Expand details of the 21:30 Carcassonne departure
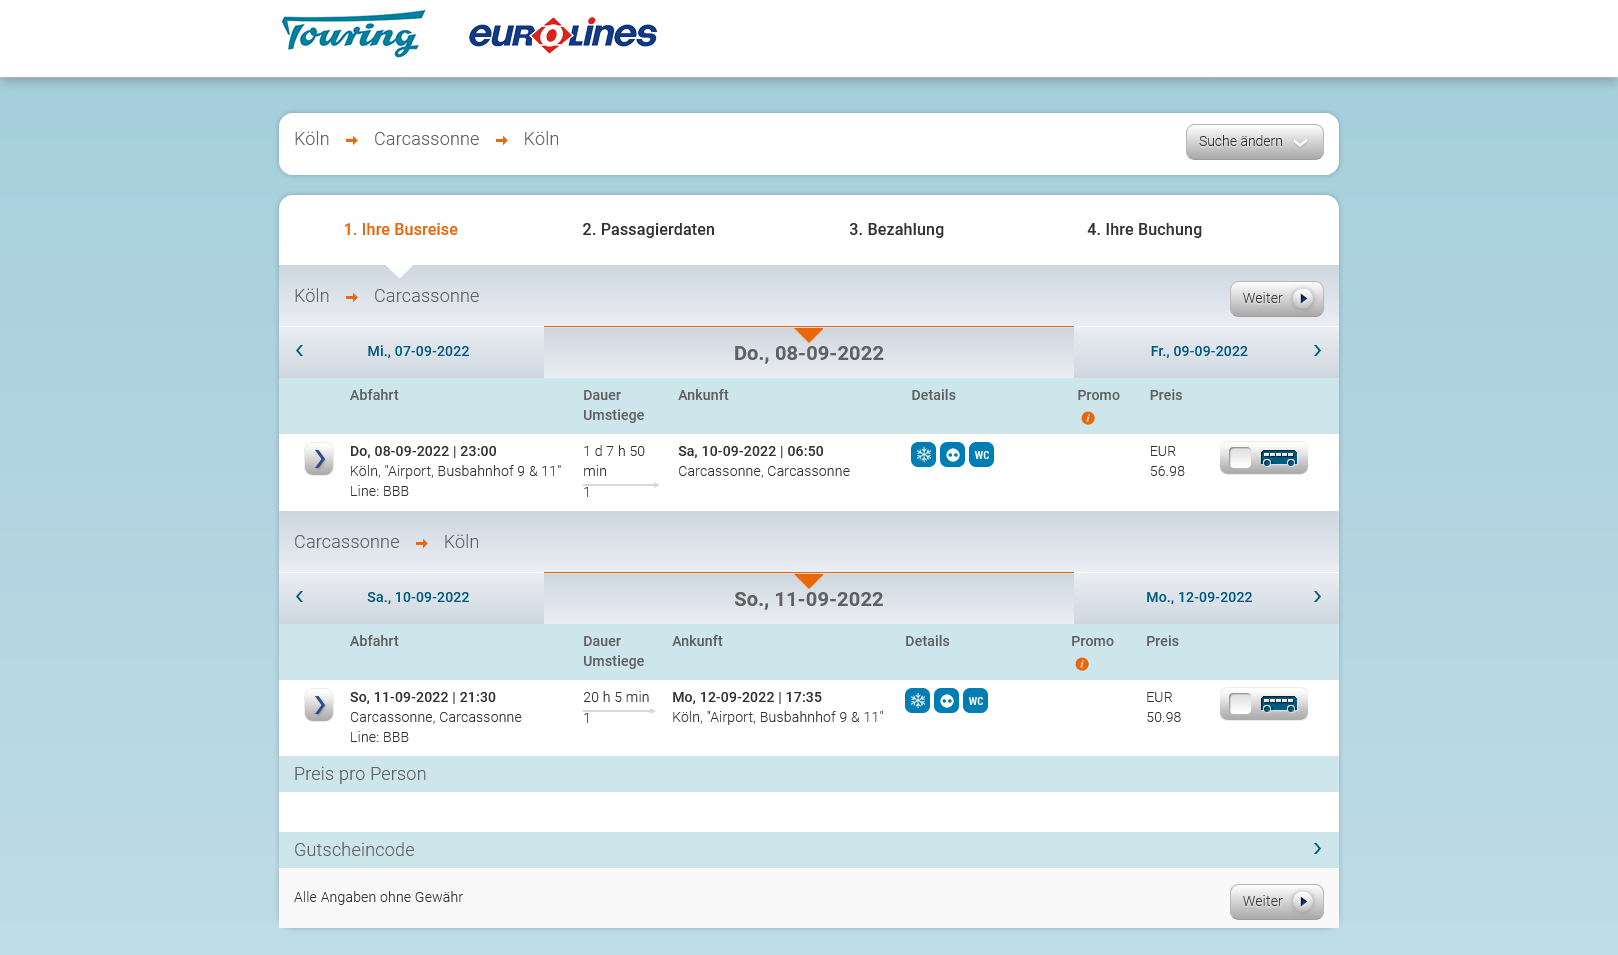The height and width of the screenshot is (955, 1618). click(319, 705)
